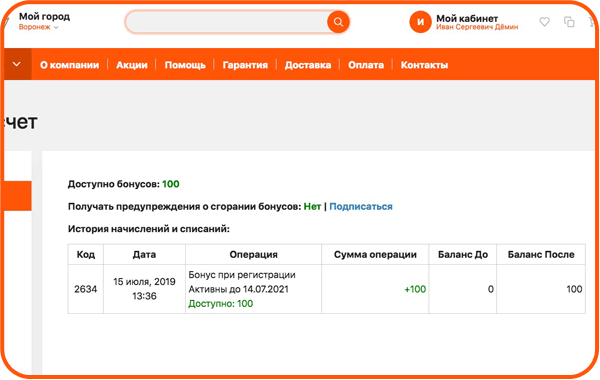Click the Операция column header
The width and height of the screenshot is (600, 380).
point(253,254)
